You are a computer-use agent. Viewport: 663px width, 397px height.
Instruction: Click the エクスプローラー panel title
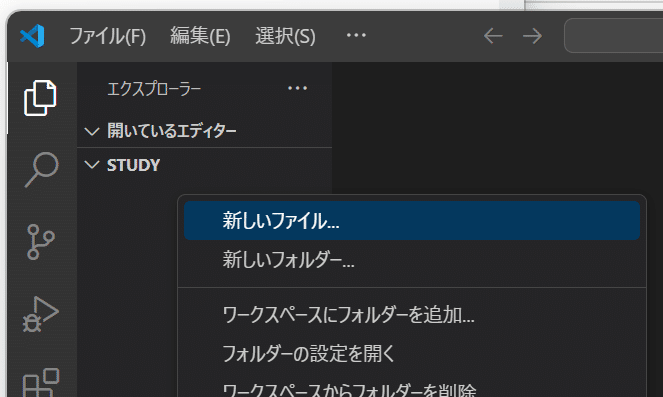[x=154, y=89]
